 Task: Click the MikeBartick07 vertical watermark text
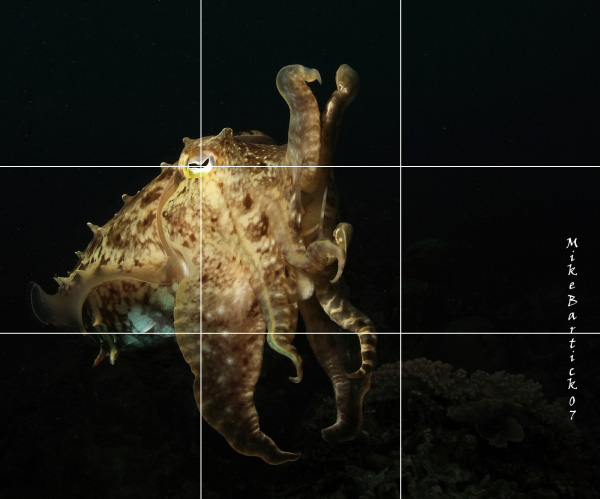571,328
